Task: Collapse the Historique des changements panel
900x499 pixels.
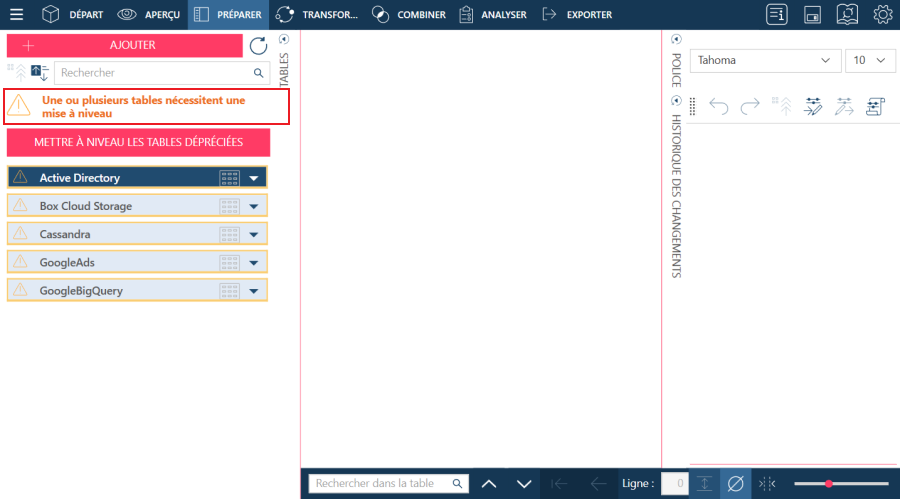Action: click(676, 100)
